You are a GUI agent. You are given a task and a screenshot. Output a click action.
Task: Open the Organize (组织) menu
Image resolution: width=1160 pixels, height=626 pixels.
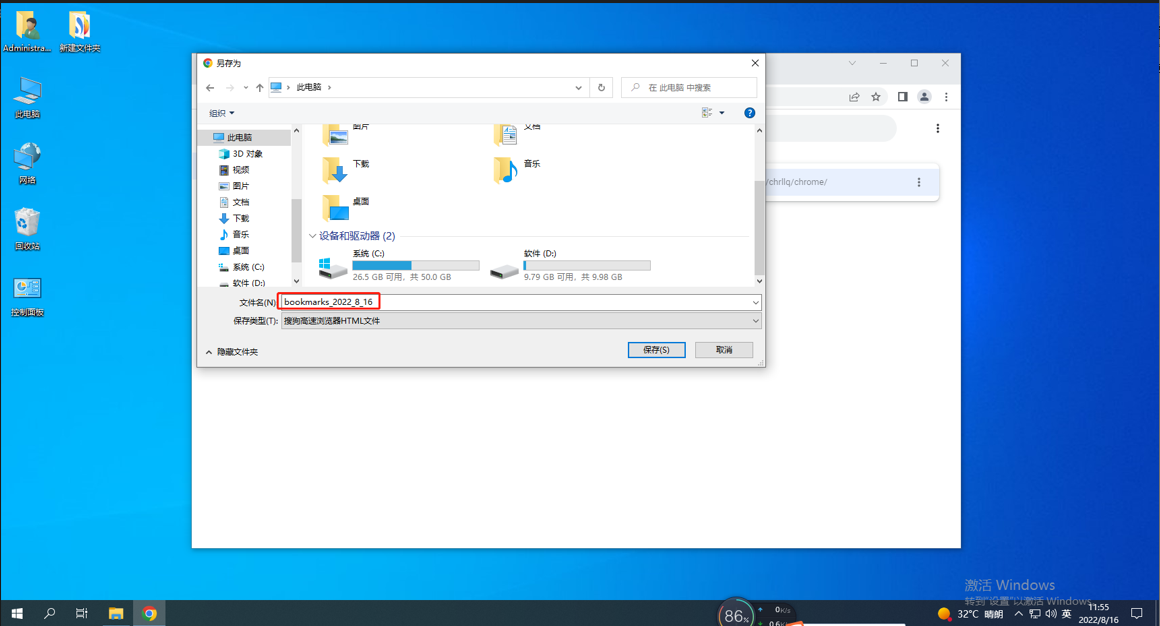221,113
